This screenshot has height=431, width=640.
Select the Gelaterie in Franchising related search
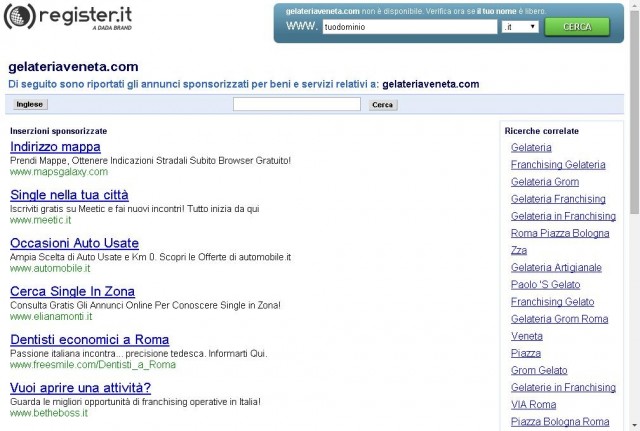tap(563, 387)
